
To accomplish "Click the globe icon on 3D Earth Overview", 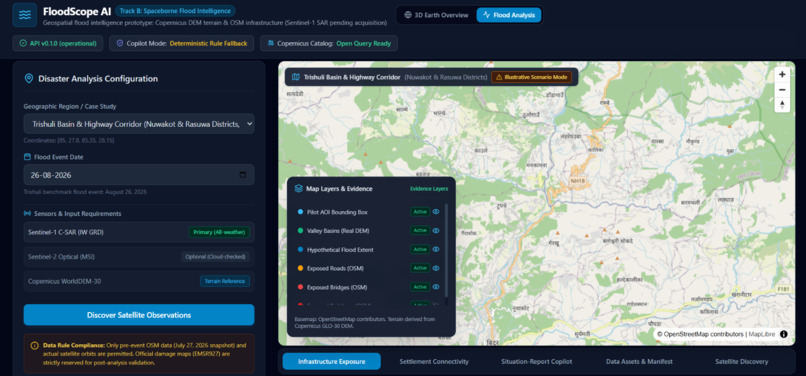I will [x=408, y=15].
